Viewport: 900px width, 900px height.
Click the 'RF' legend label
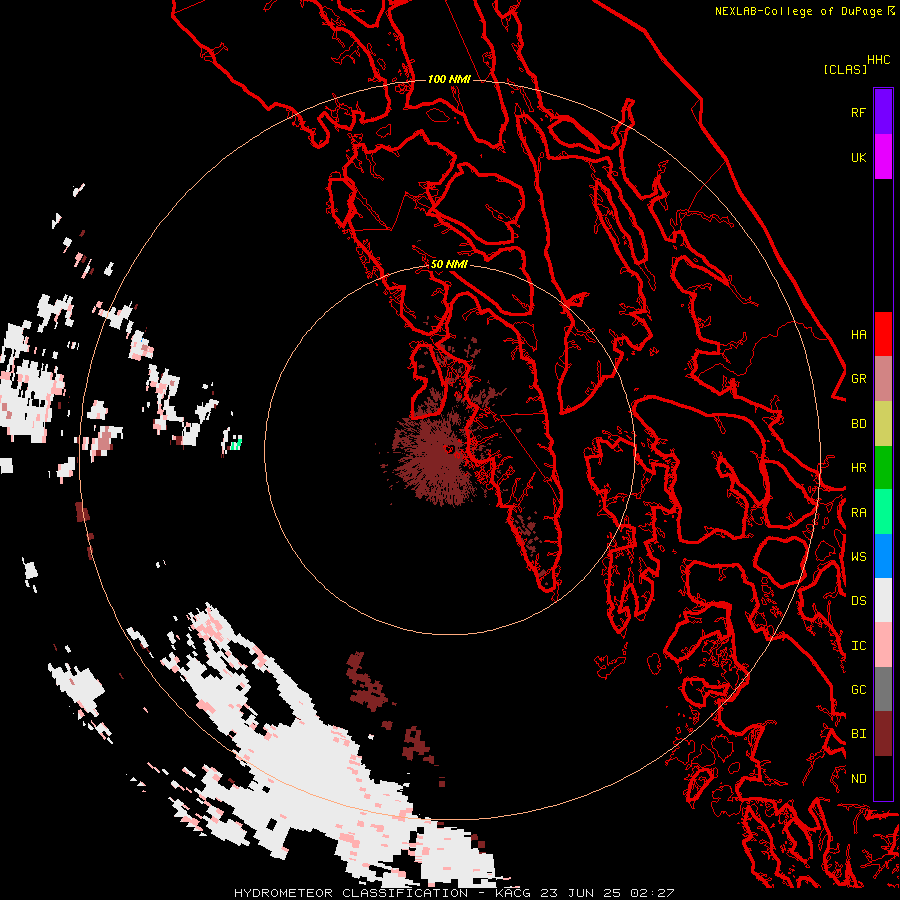click(858, 112)
